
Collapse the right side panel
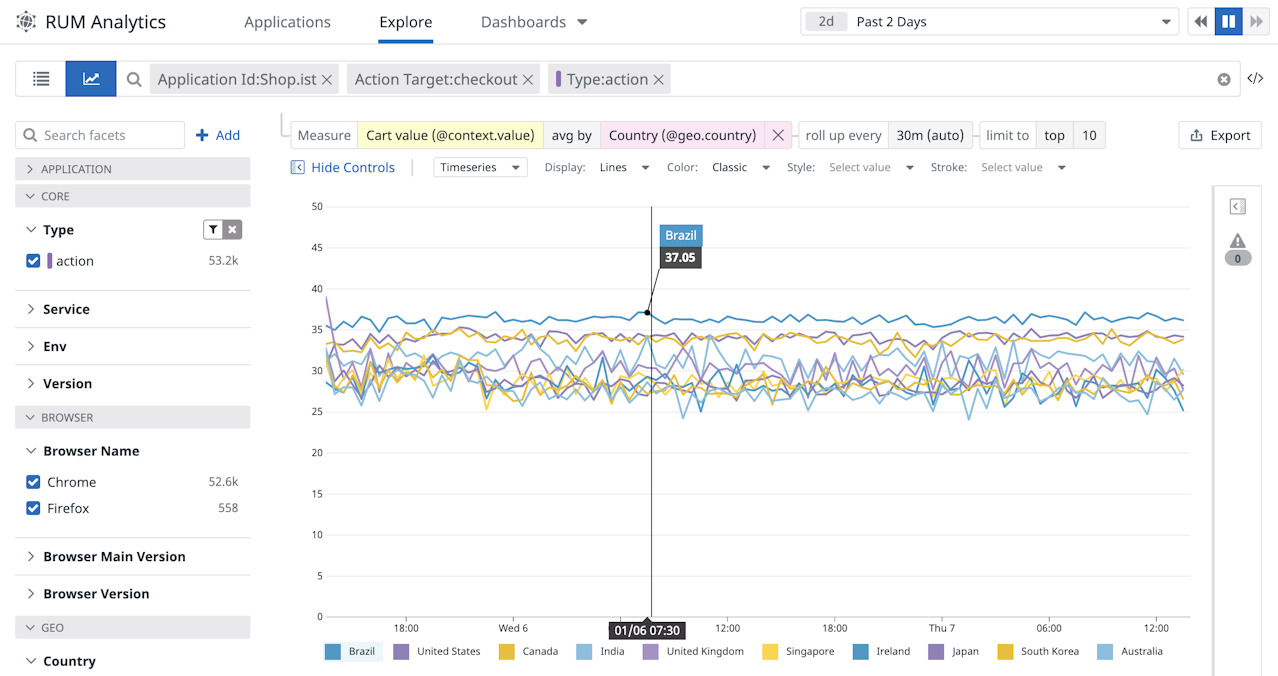tap(1237, 207)
